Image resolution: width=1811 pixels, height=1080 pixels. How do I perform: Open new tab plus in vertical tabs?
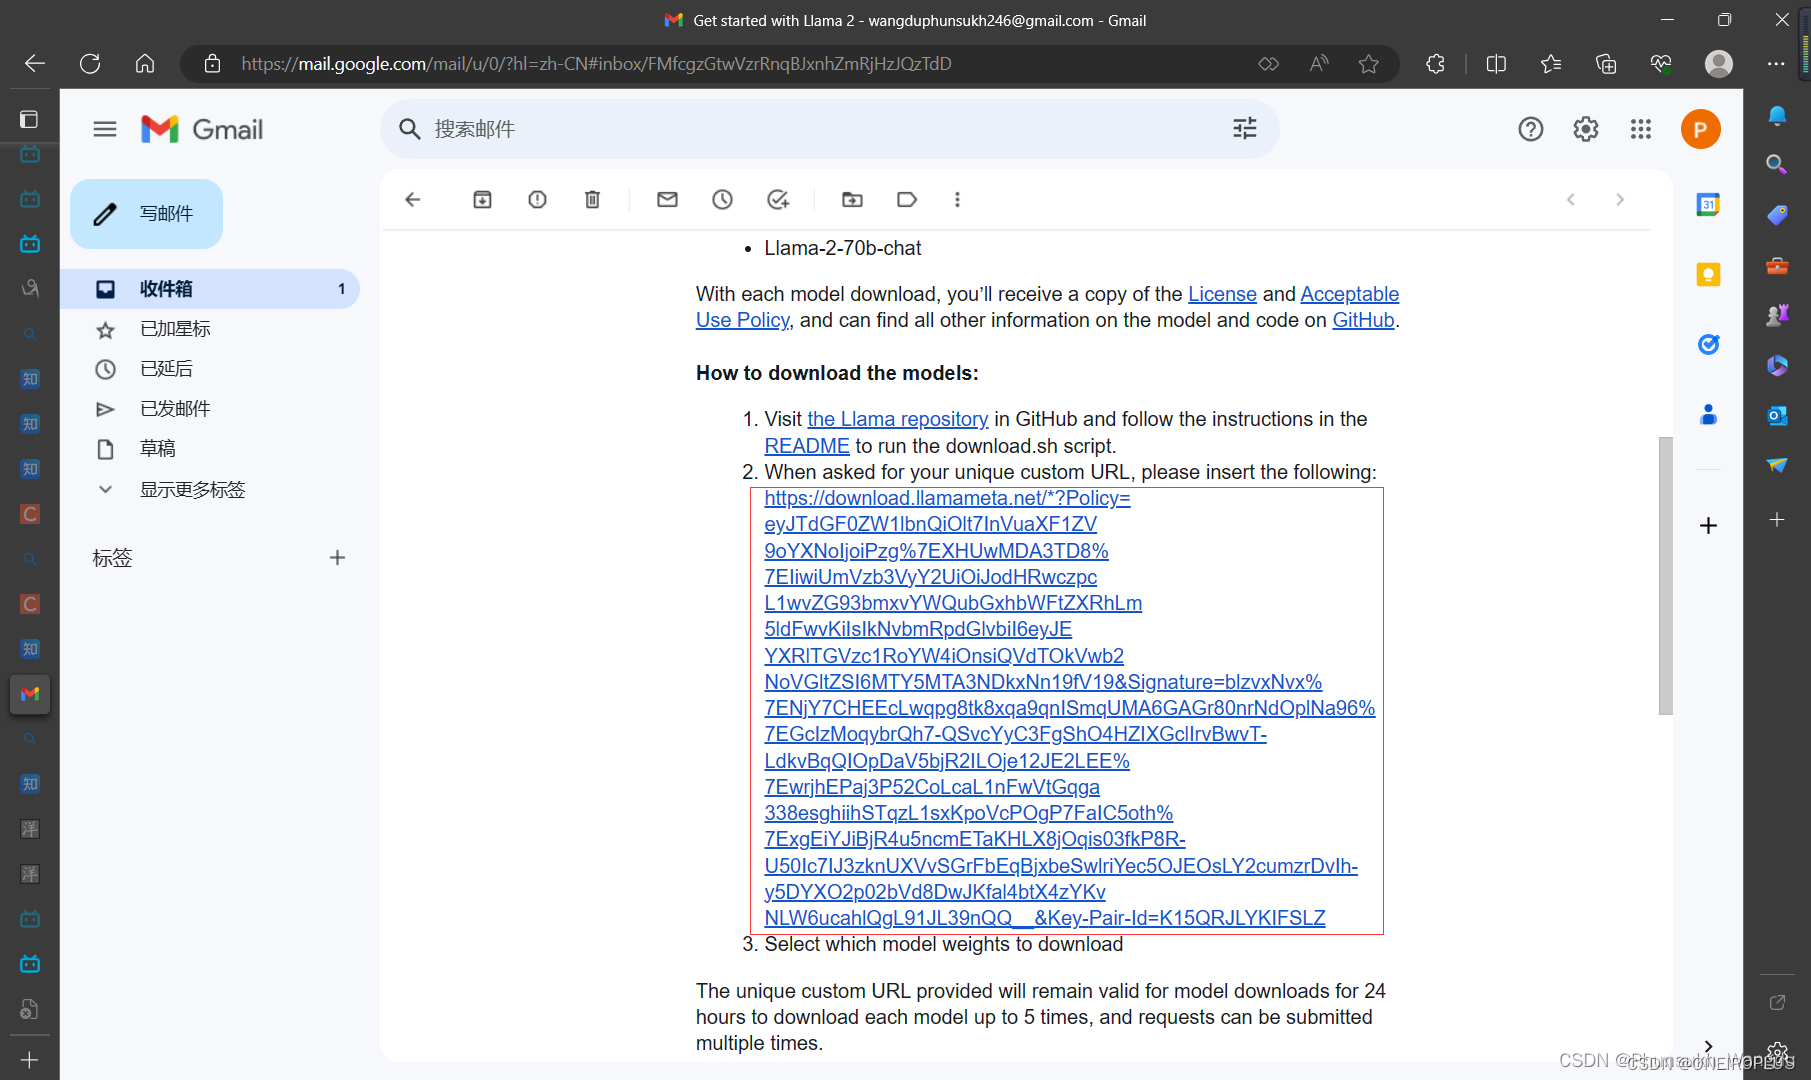coord(29,1060)
